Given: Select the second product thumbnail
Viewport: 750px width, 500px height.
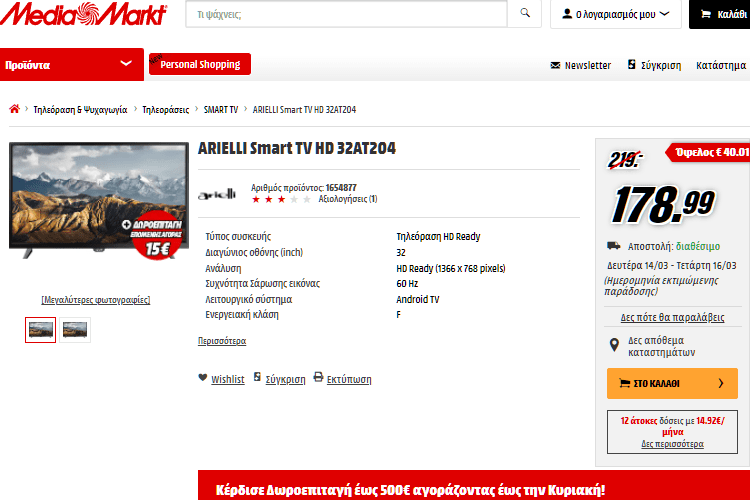Looking at the screenshot, I should (75, 330).
